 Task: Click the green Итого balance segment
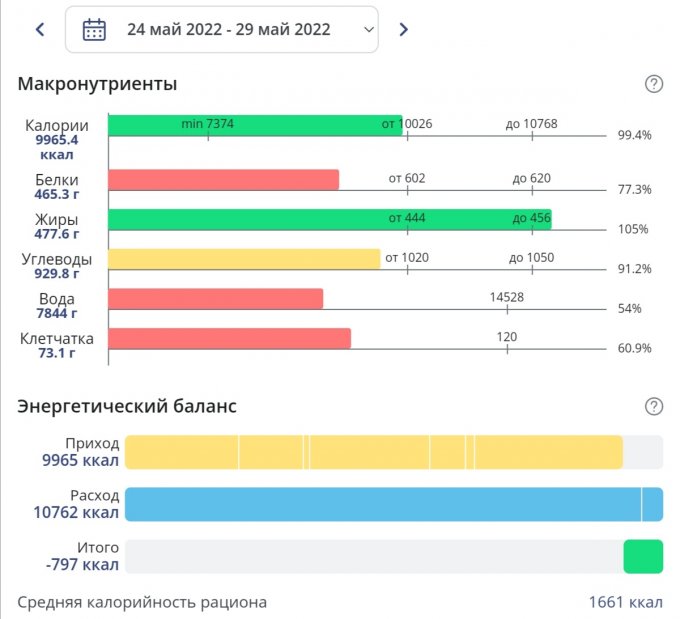[x=643, y=557]
